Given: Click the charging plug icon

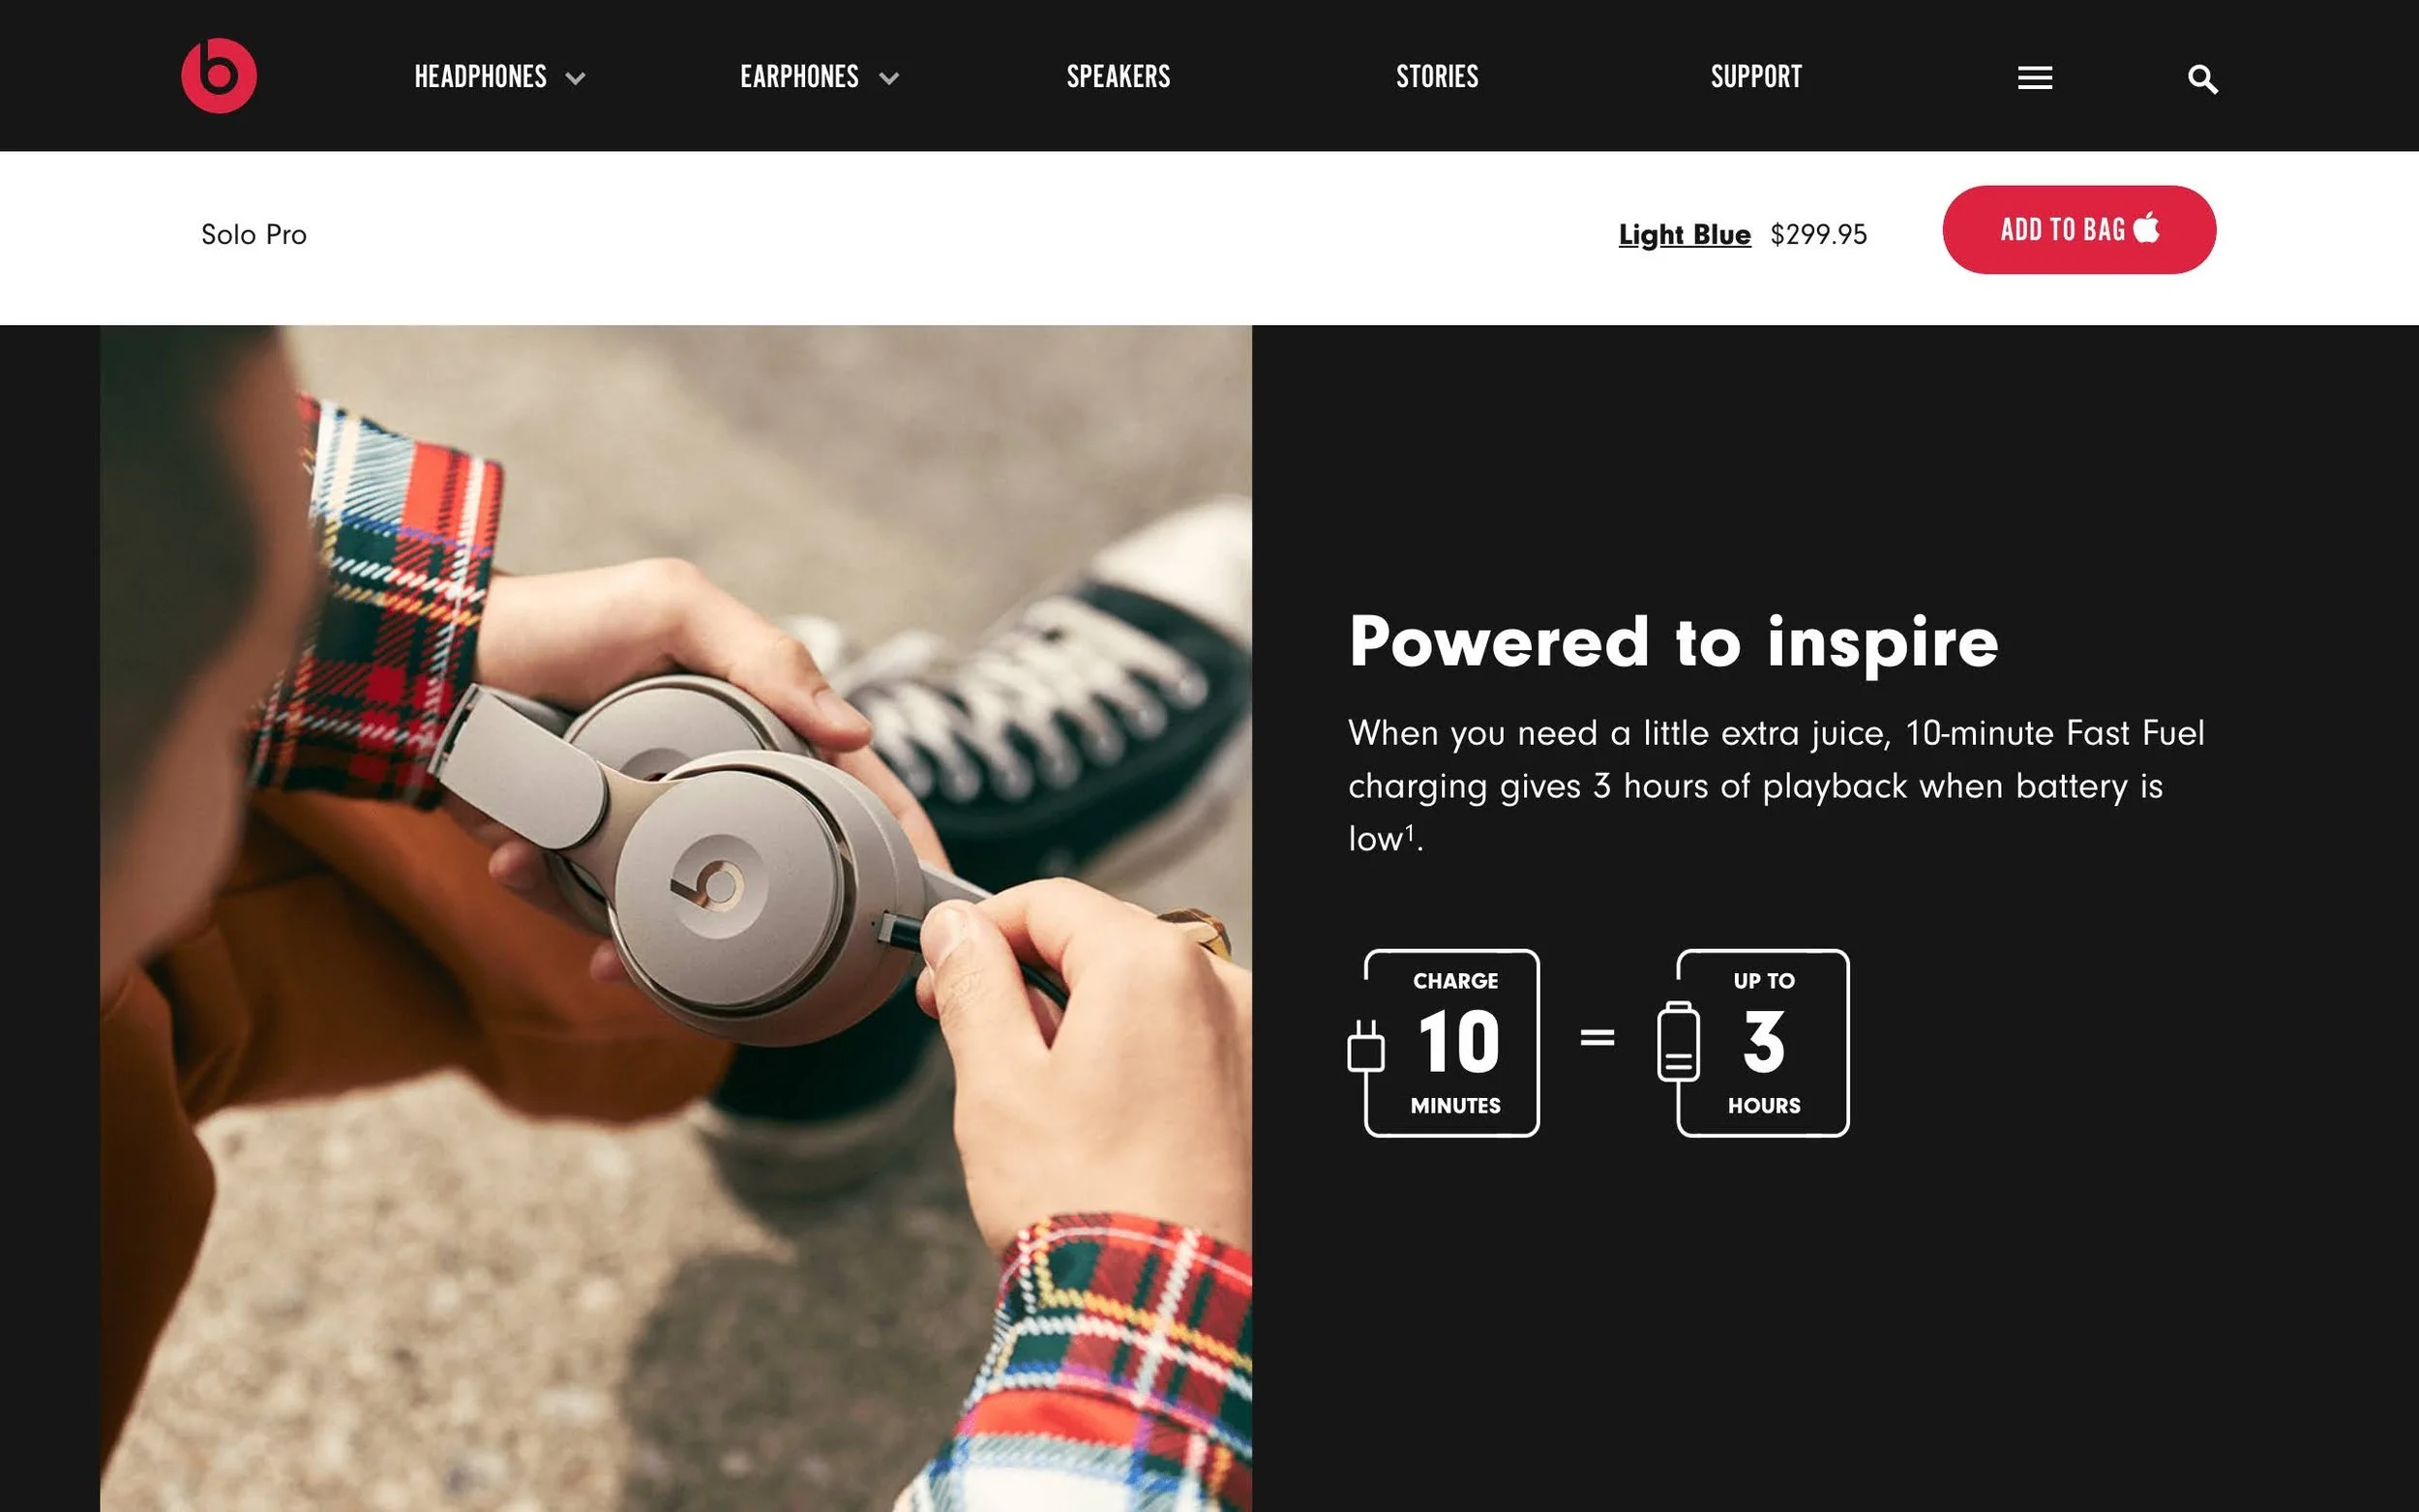Looking at the screenshot, I should pos(1366,1047).
